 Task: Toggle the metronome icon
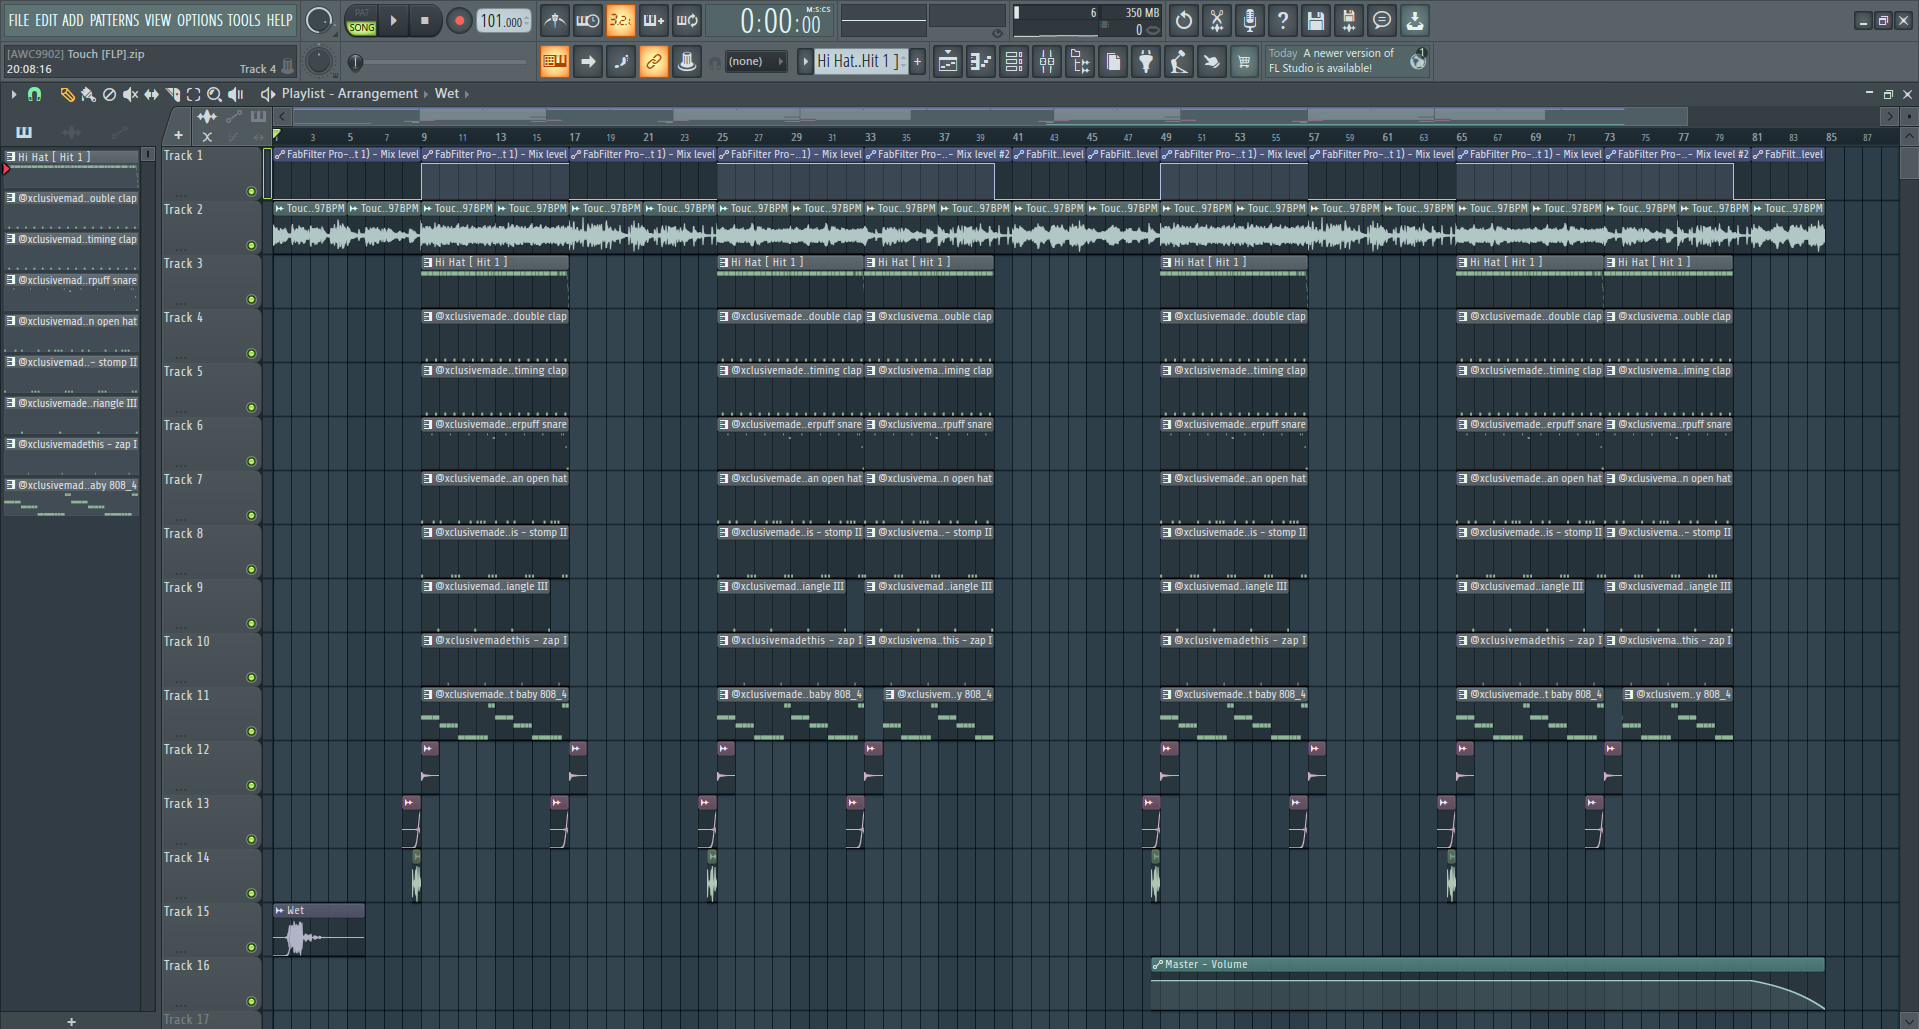pyautogui.click(x=555, y=20)
